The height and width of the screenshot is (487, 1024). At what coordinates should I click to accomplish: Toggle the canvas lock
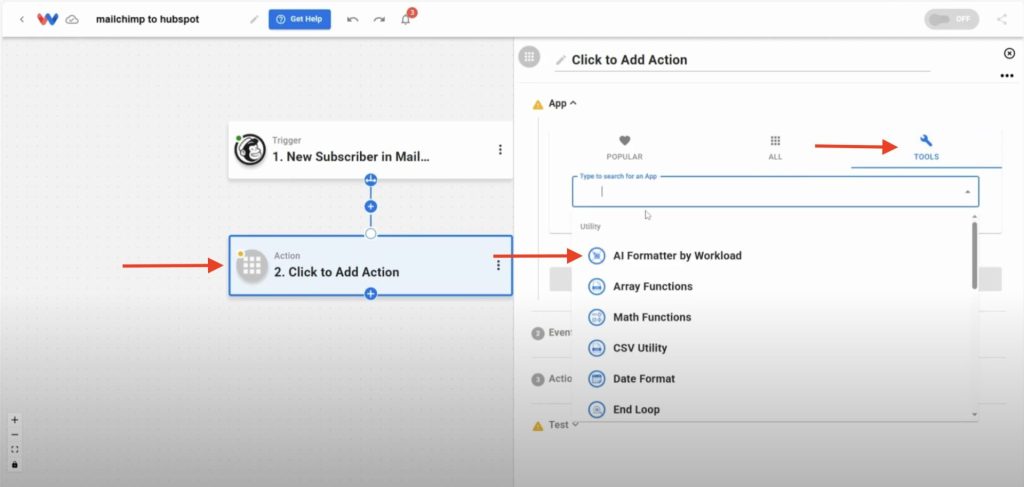point(15,464)
